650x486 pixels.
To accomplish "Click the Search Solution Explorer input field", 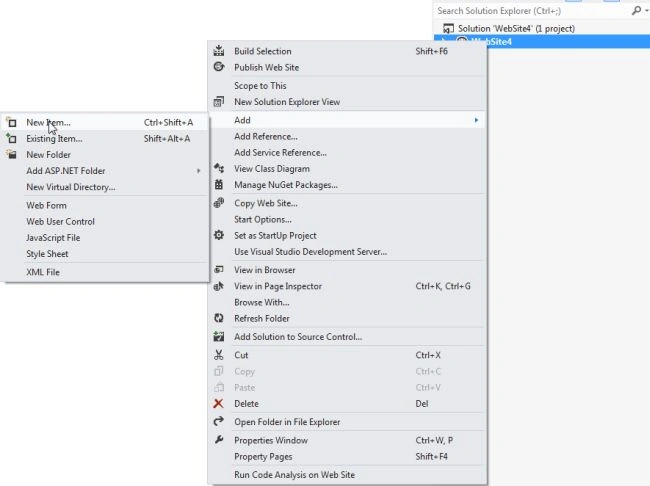I will tap(531, 11).
